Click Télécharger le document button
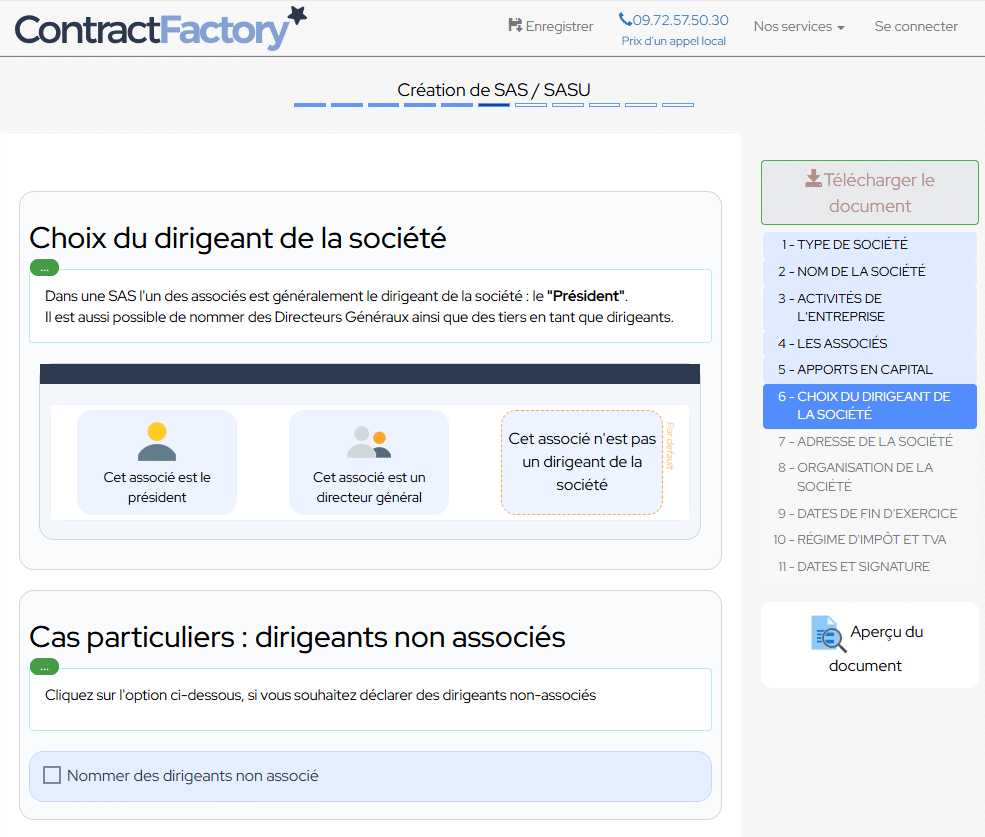 click(869, 192)
